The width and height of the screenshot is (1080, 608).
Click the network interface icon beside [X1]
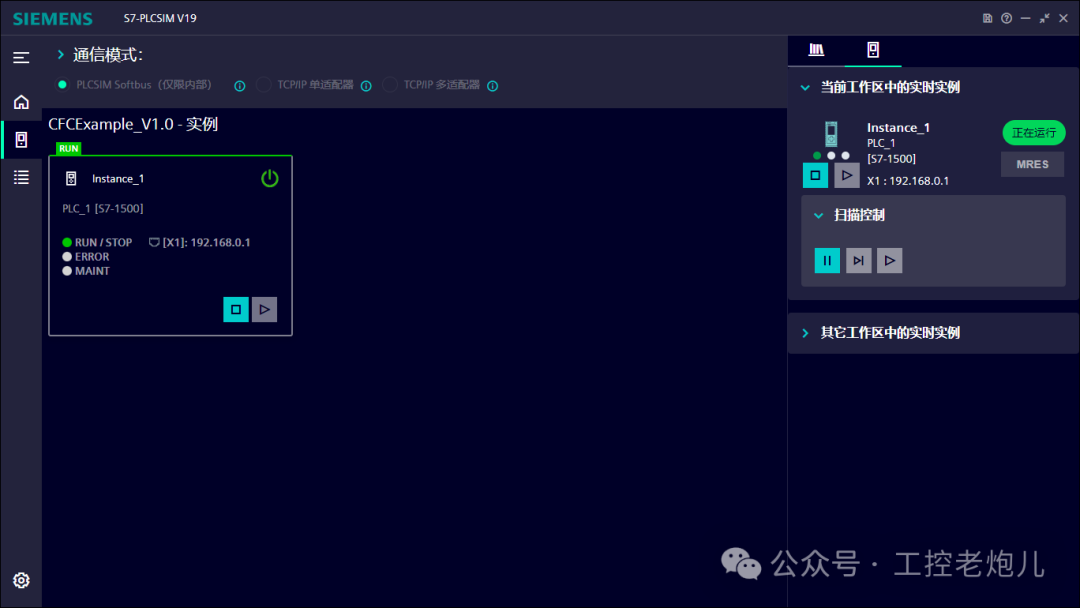click(x=154, y=242)
